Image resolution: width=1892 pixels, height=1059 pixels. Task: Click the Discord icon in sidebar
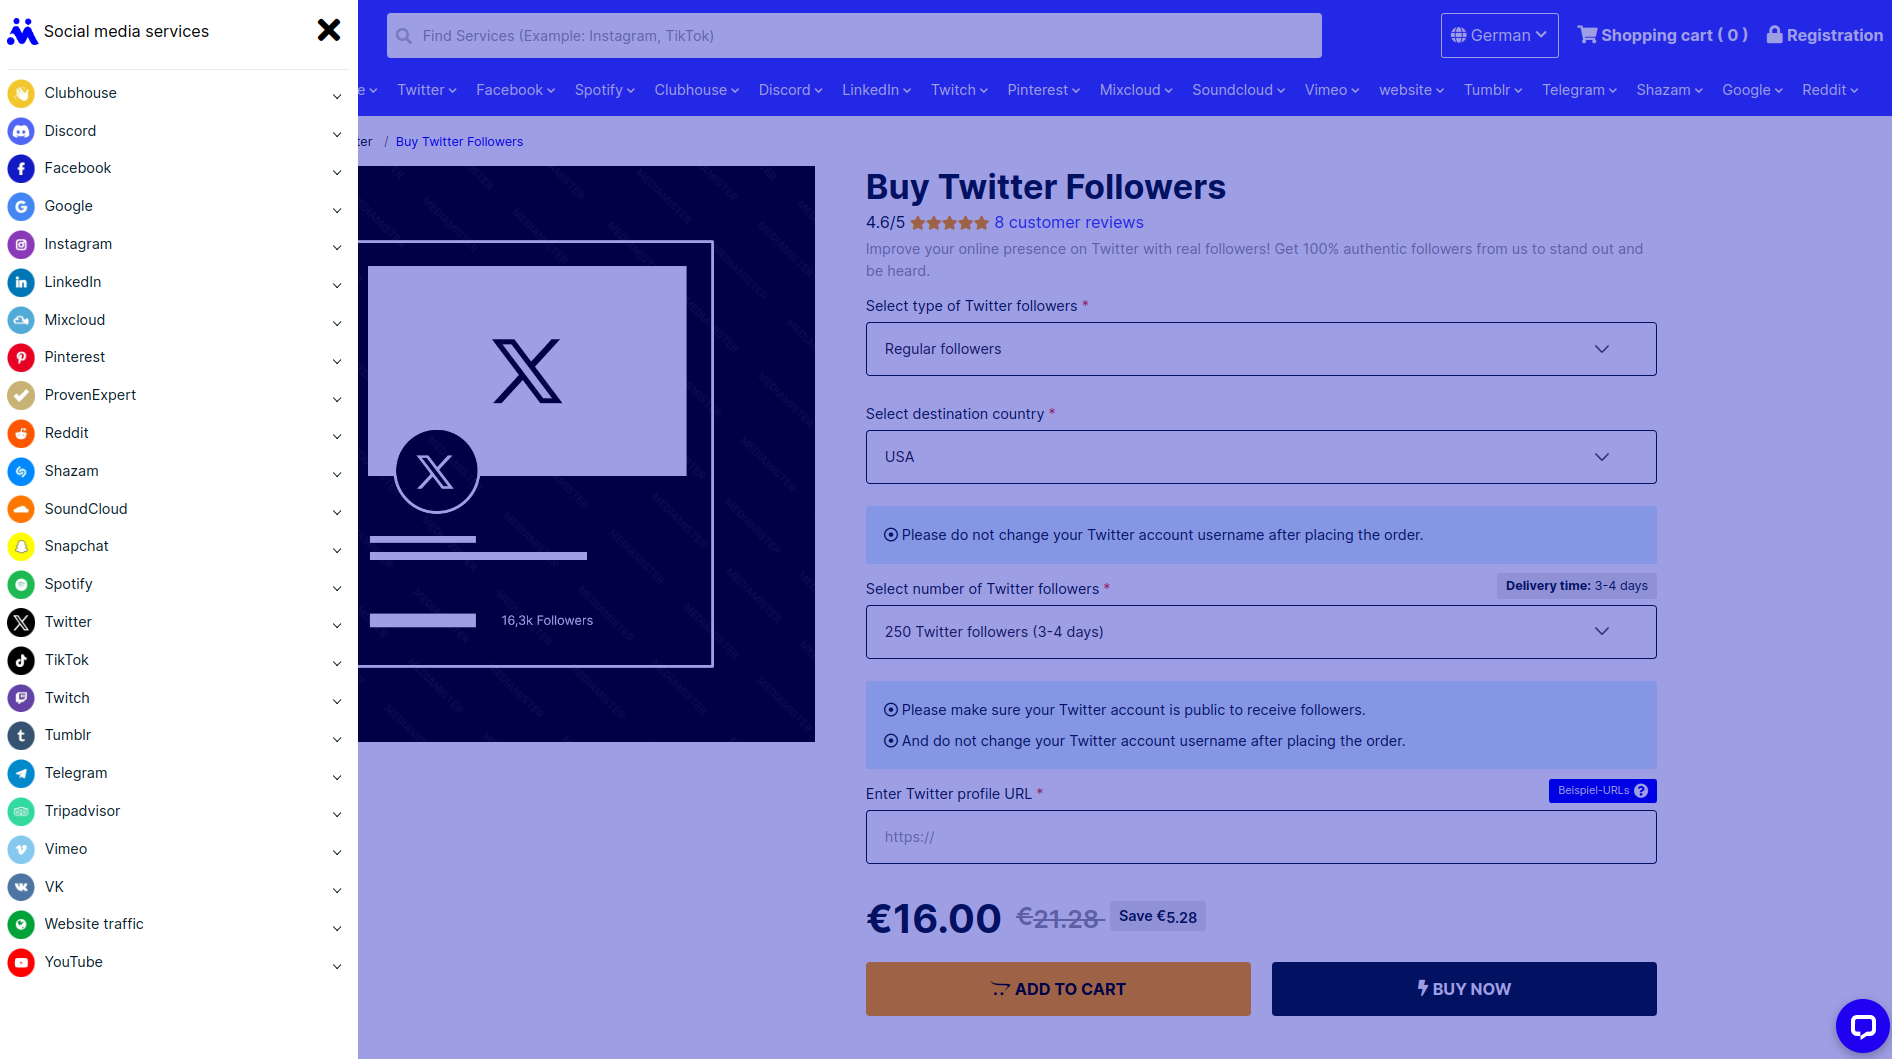(21, 131)
